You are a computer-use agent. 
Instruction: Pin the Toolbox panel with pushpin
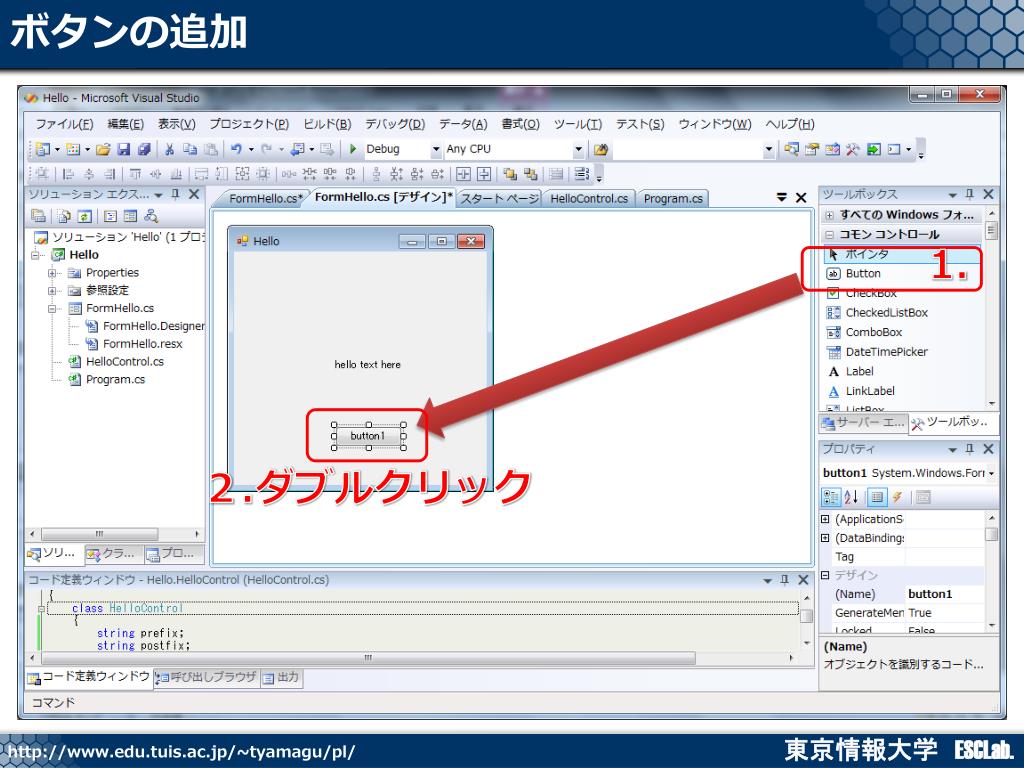(970, 194)
